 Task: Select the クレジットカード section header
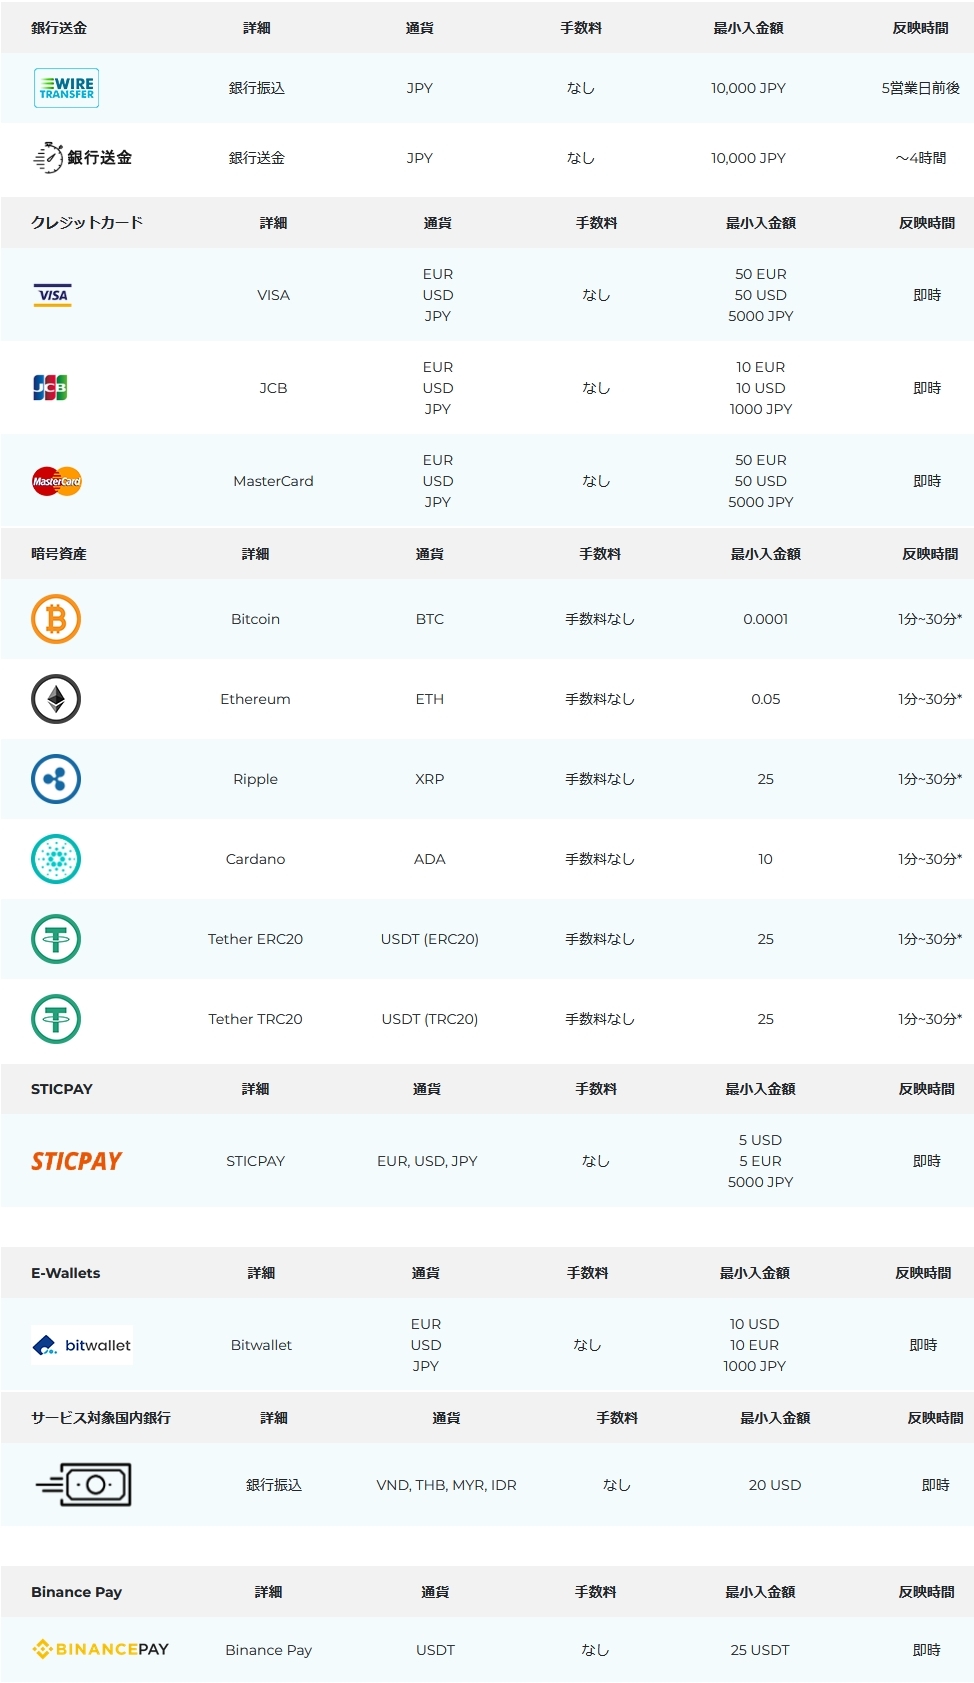[87, 222]
